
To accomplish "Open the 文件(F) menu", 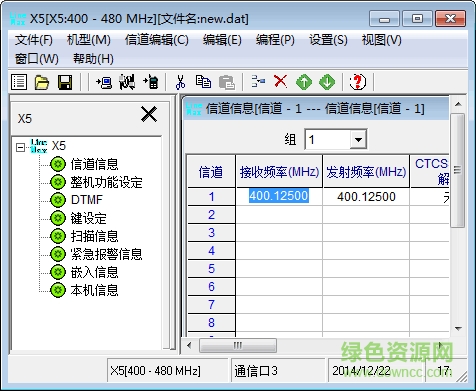I will [x=34, y=40].
